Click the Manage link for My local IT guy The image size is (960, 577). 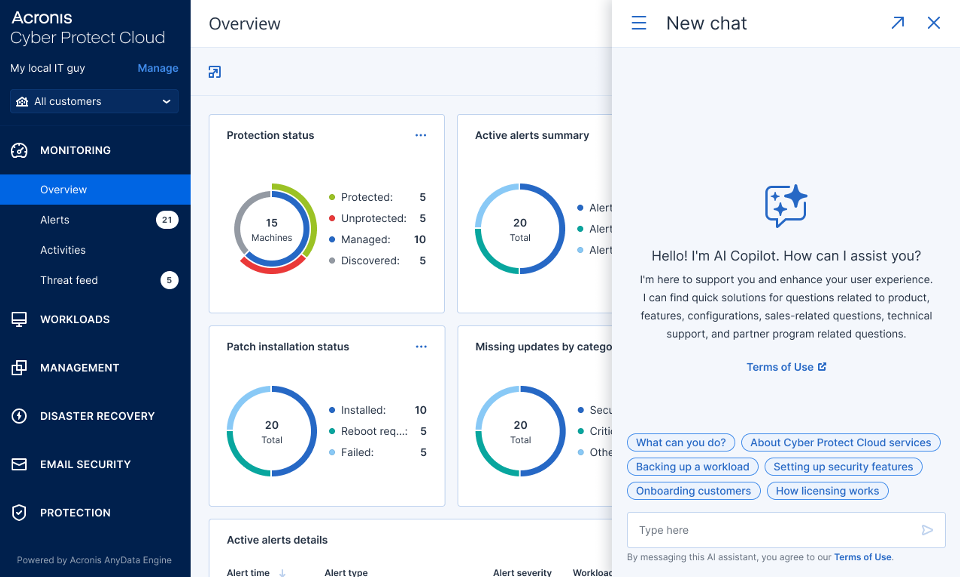click(158, 68)
